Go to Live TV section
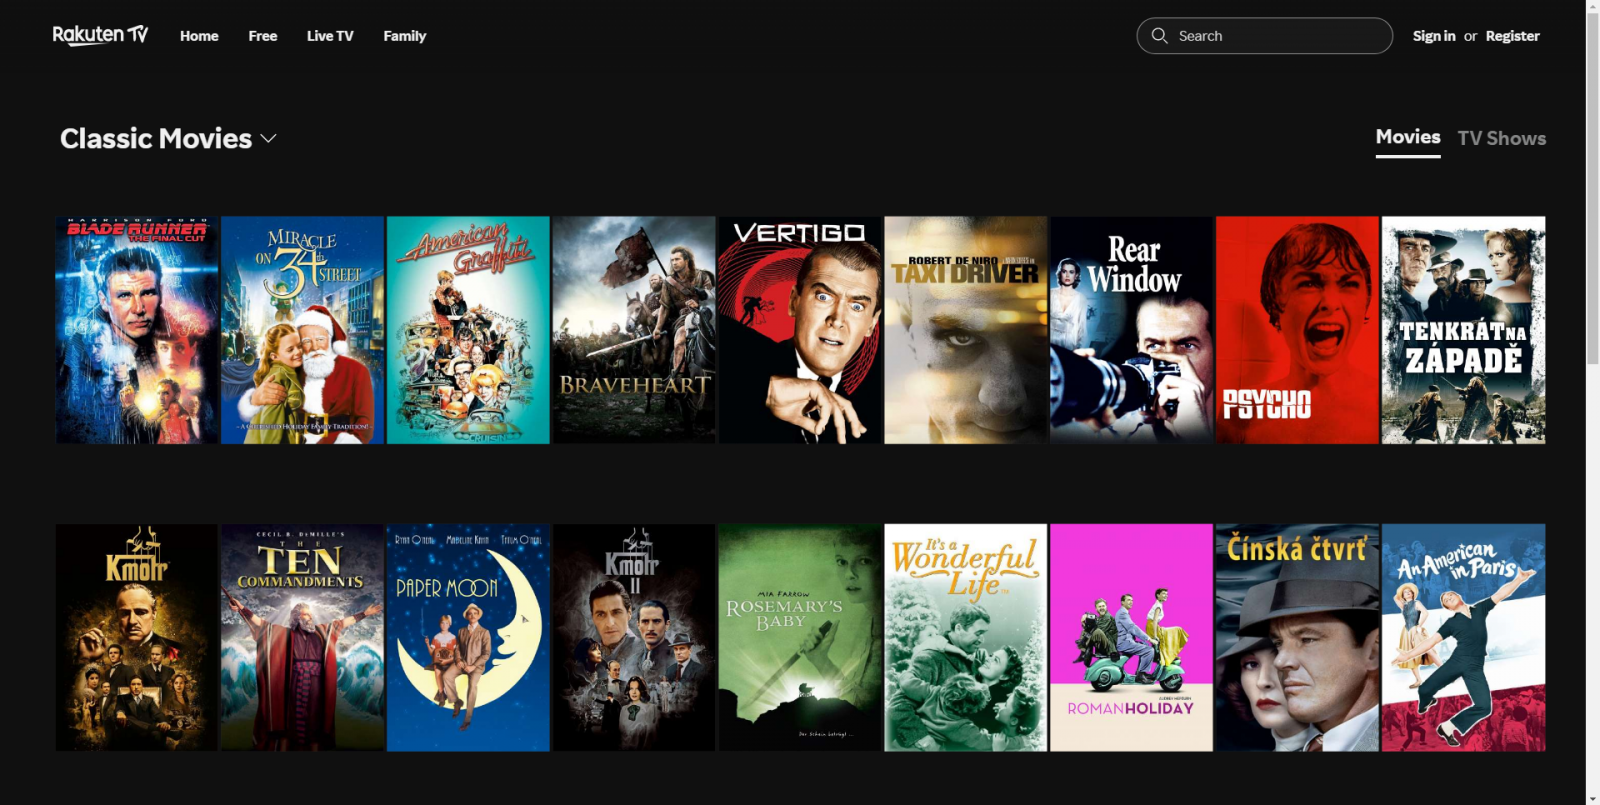The width and height of the screenshot is (1600, 805). [330, 36]
